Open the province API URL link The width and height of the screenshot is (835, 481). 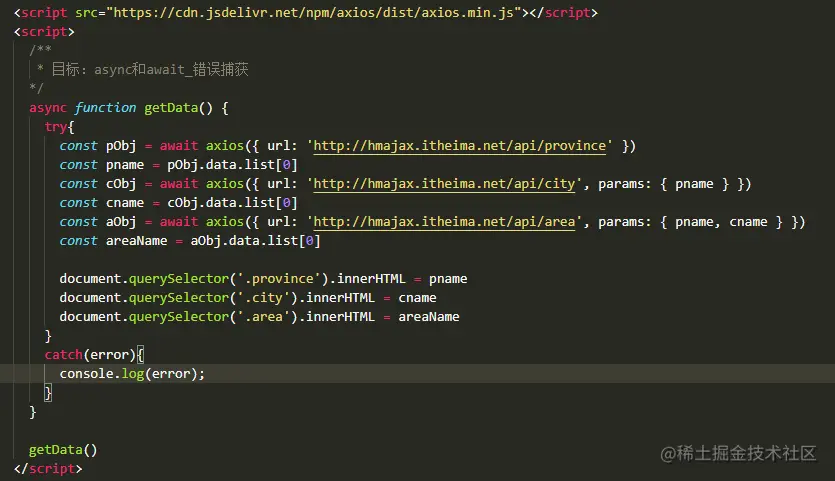coord(459,145)
